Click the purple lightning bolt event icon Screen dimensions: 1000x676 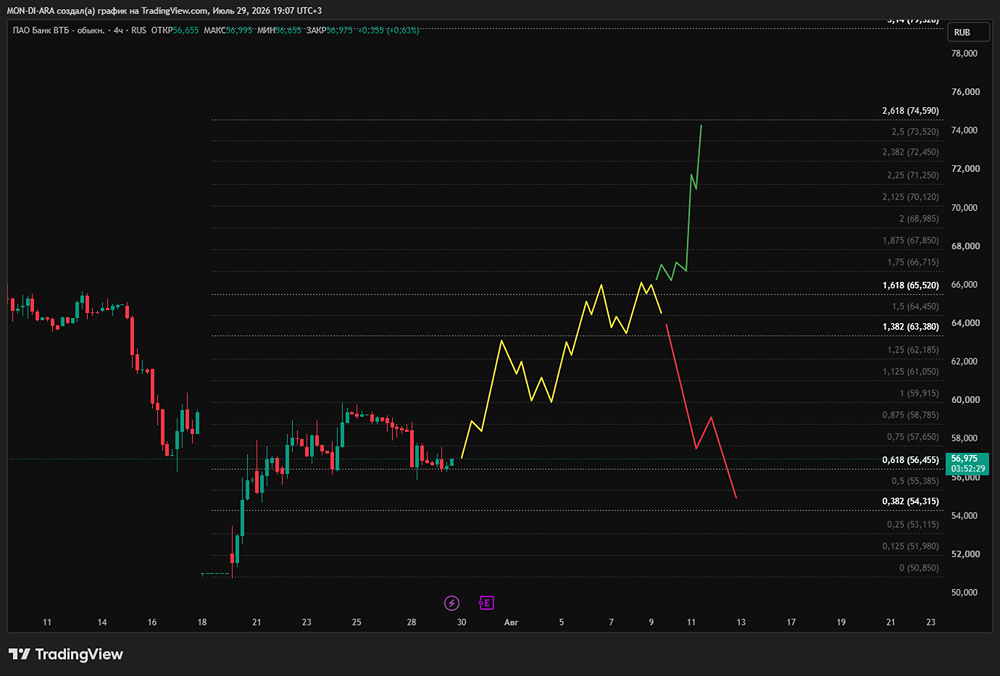tap(452, 603)
